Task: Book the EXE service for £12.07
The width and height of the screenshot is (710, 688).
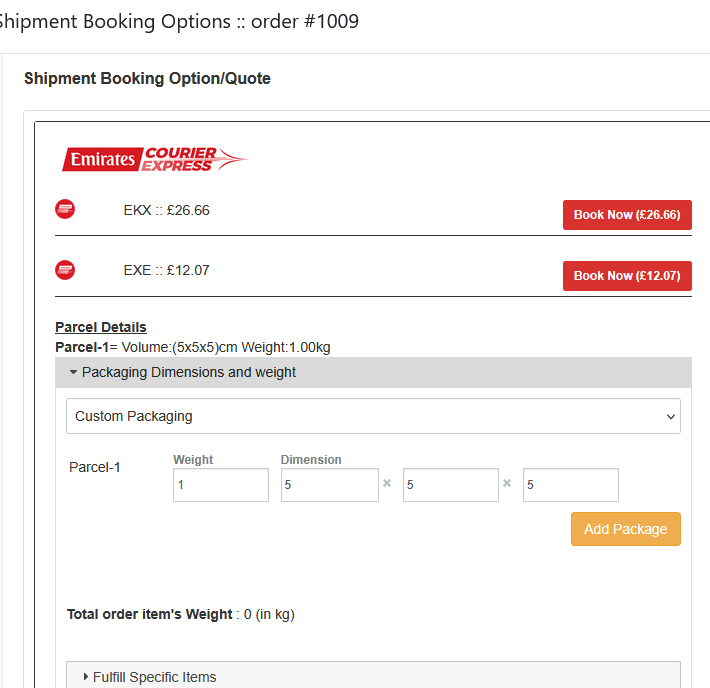Action: coord(627,276)
